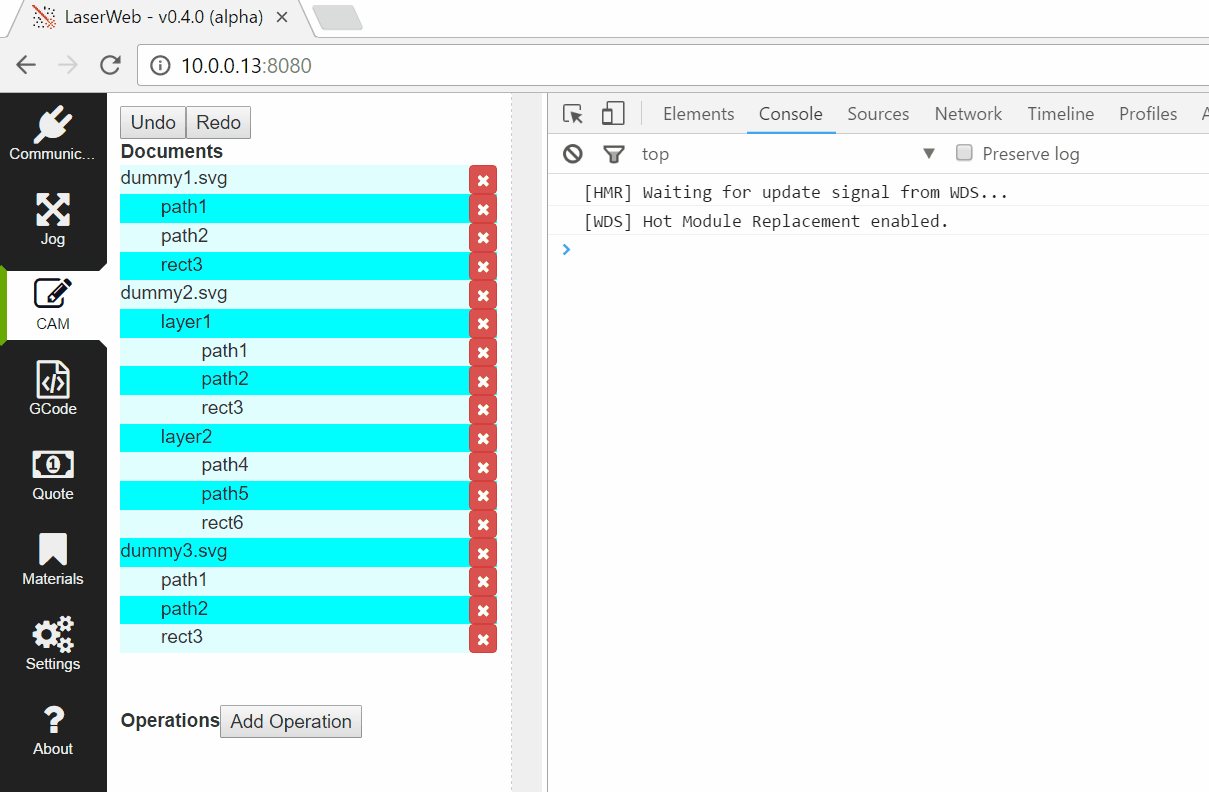Delete path1 under dummy3.svg
Viewport: 1209px width, 792px height.
[x=483, y=582]
